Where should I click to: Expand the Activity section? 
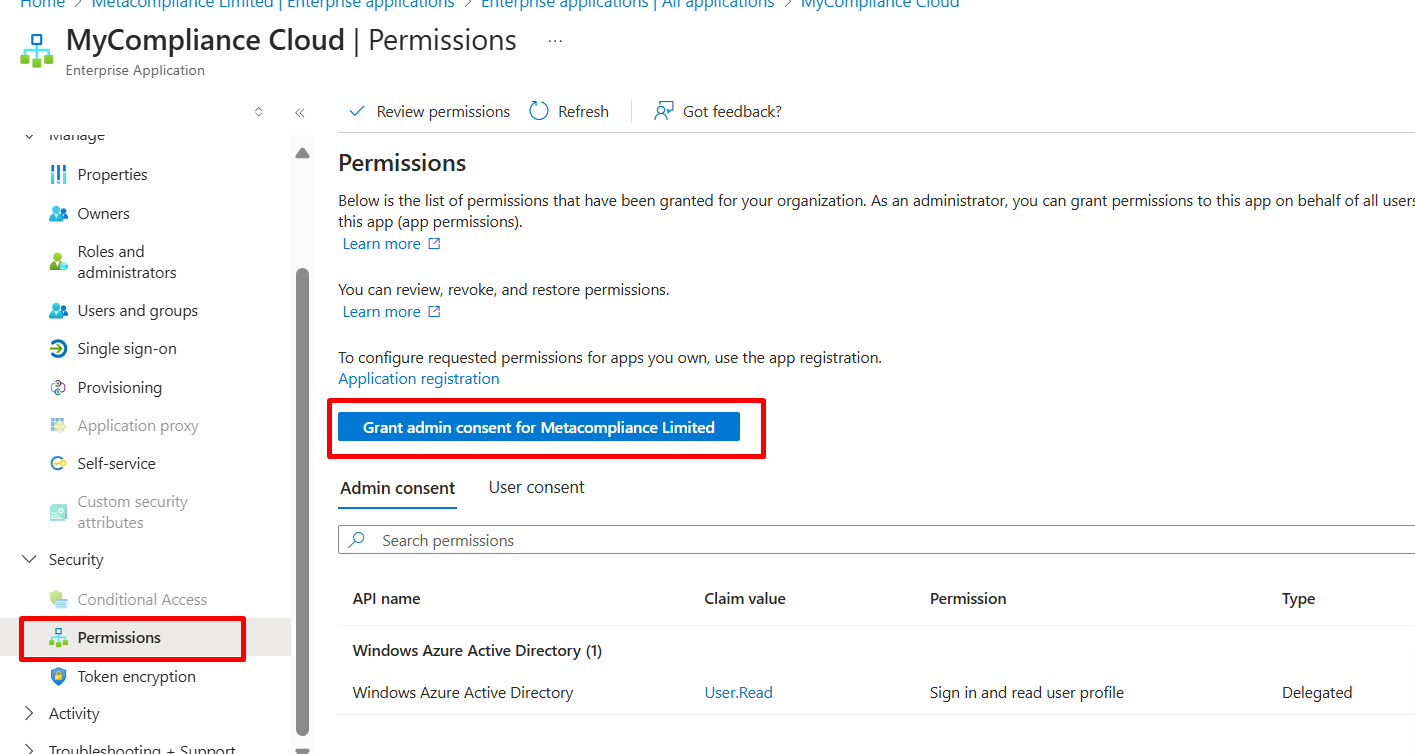click(x=29, y=714)
